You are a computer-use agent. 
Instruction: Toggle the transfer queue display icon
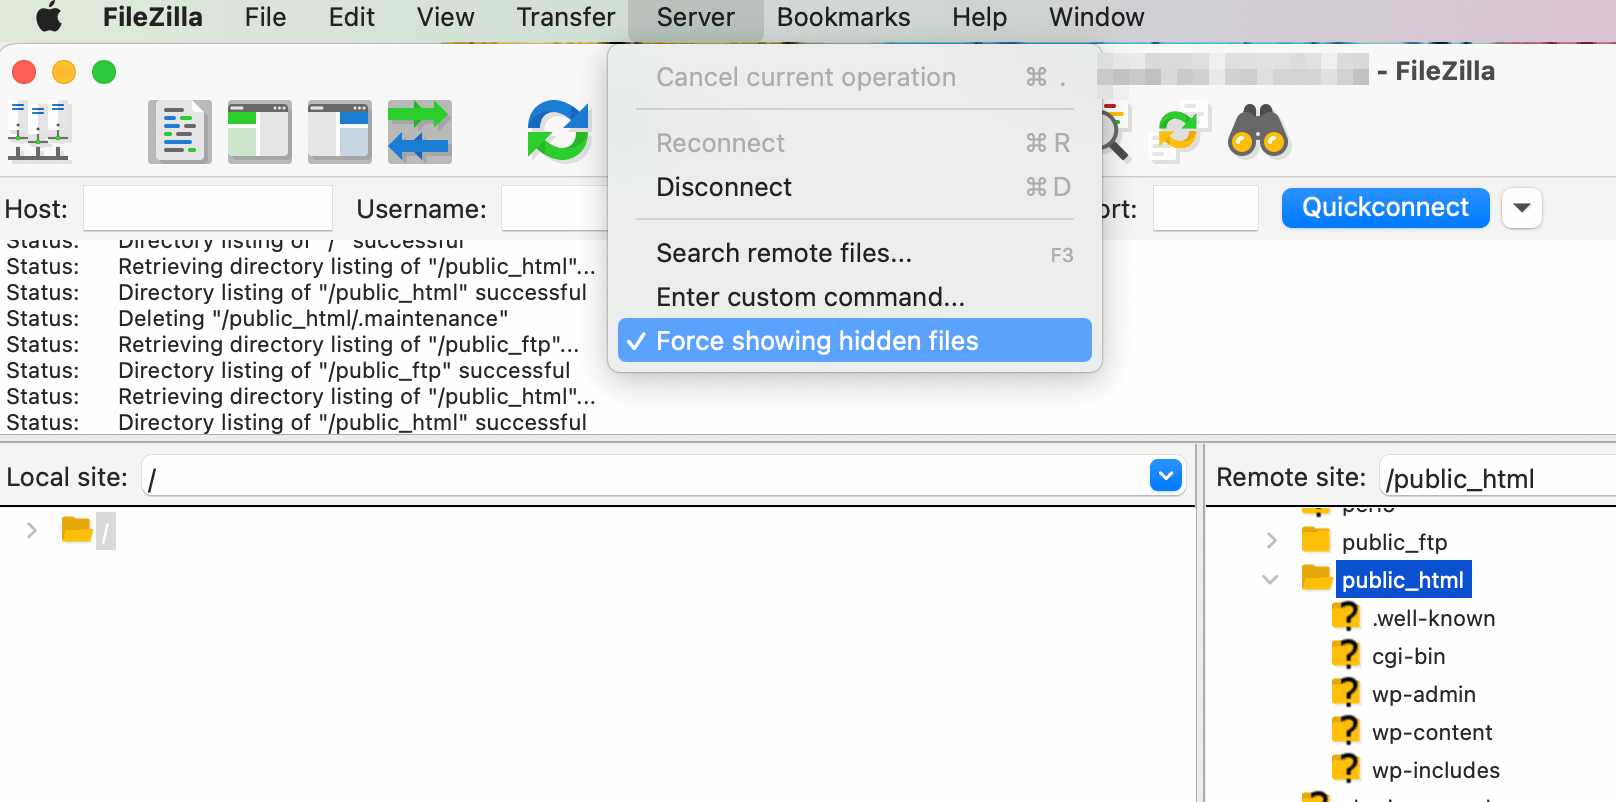coord(420,131)
